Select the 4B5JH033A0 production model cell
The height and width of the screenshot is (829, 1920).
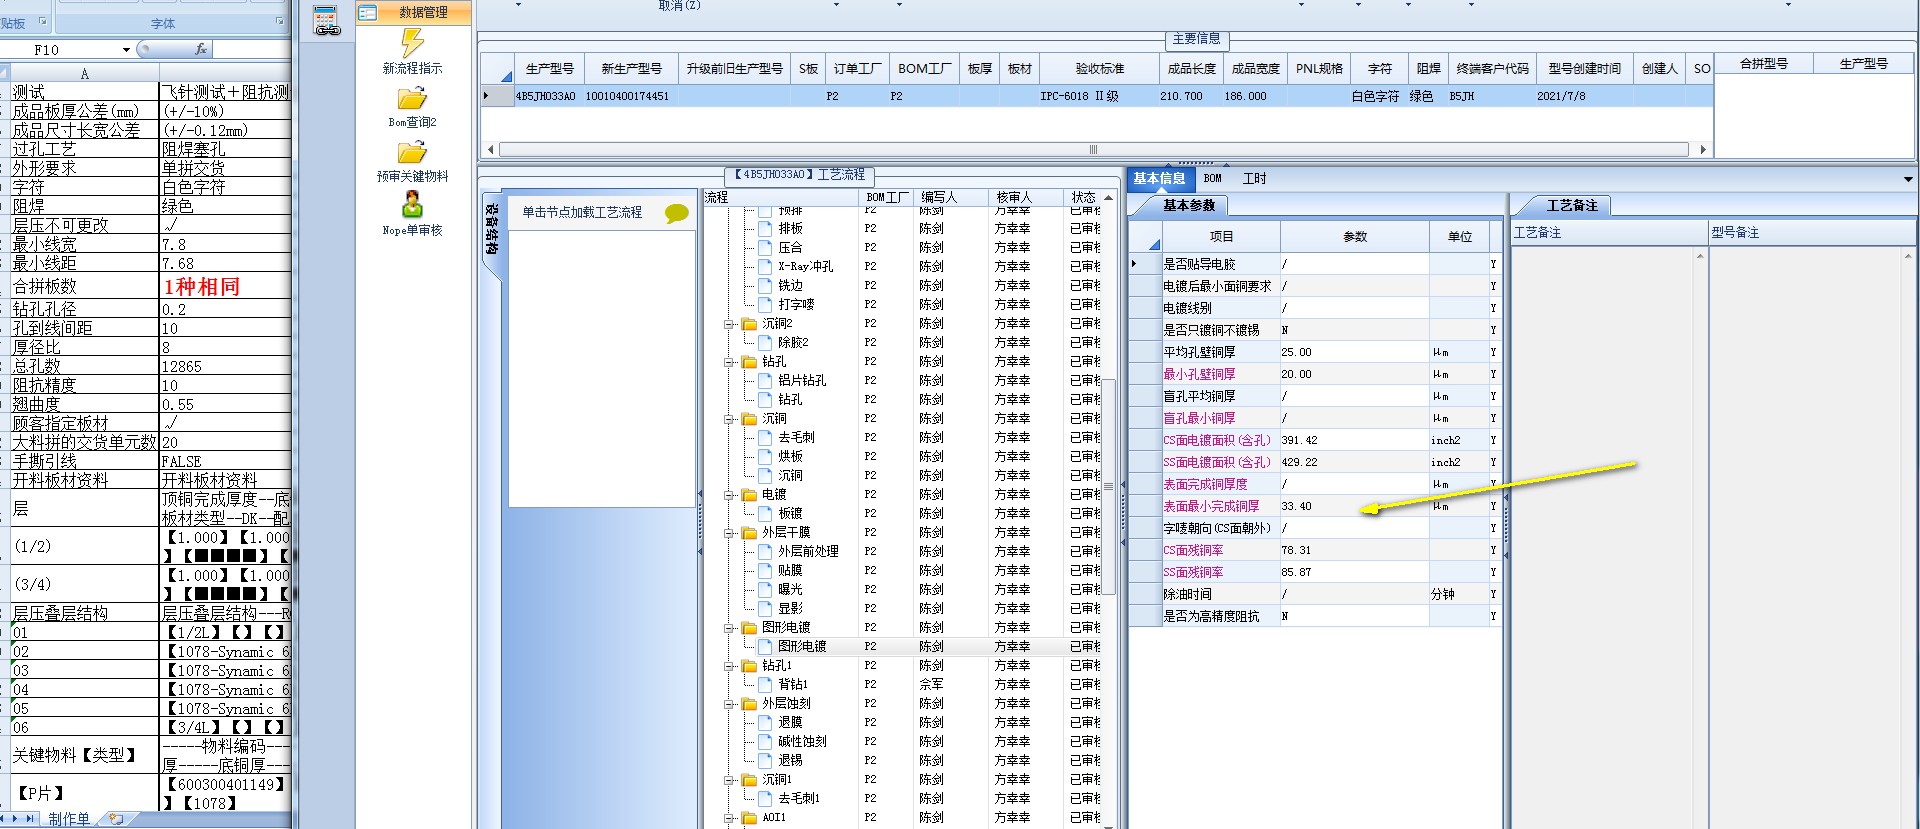click(546, 97)
